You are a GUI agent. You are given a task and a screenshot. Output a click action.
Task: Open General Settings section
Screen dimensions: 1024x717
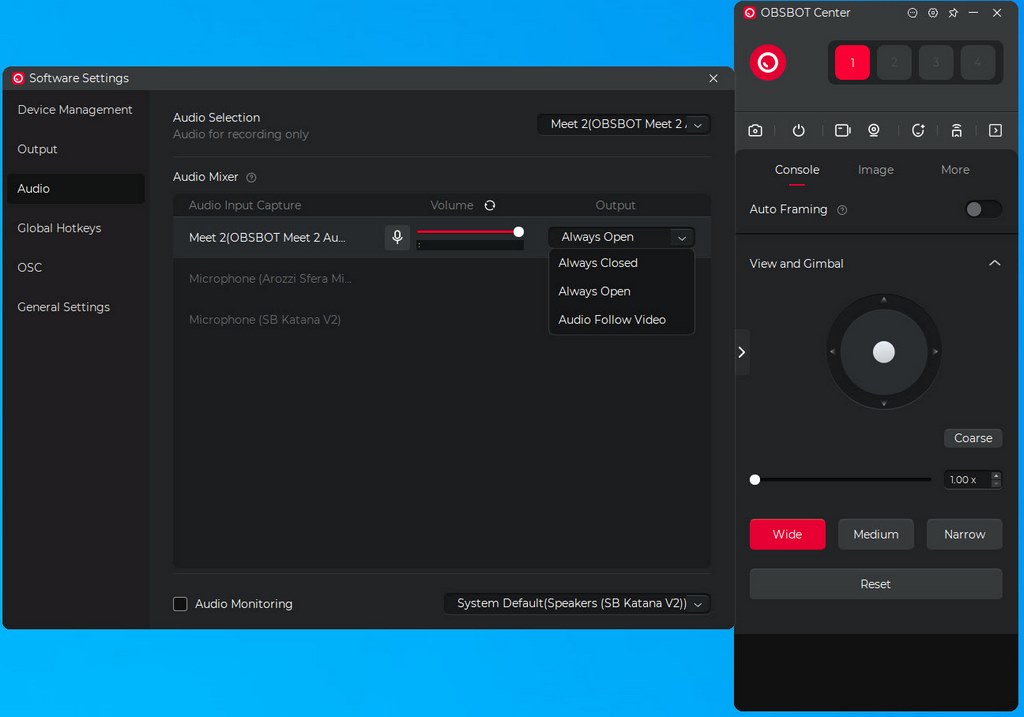pyautogui.click(x=75, y=307)
